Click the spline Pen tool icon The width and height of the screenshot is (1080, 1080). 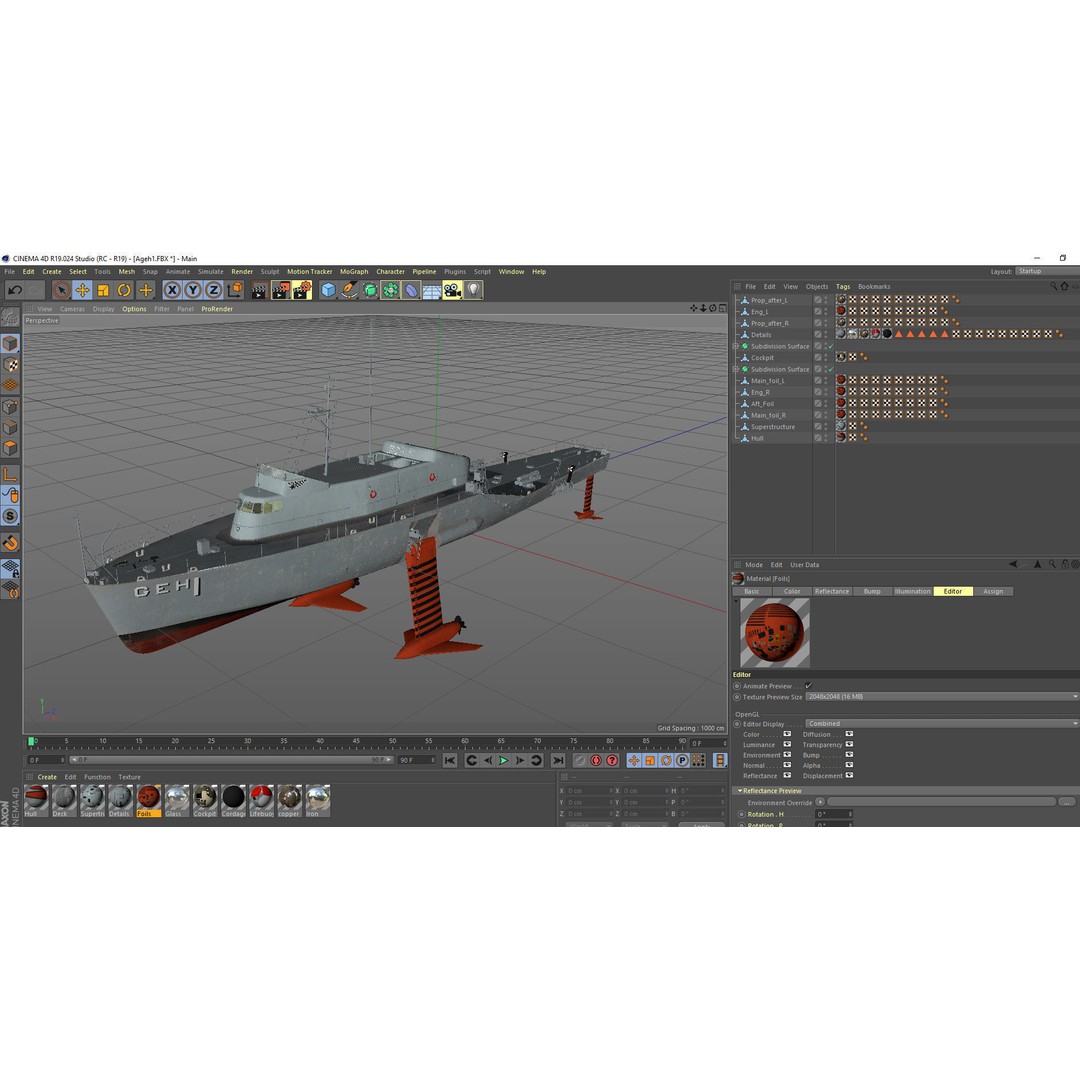[x=349, y=290]
